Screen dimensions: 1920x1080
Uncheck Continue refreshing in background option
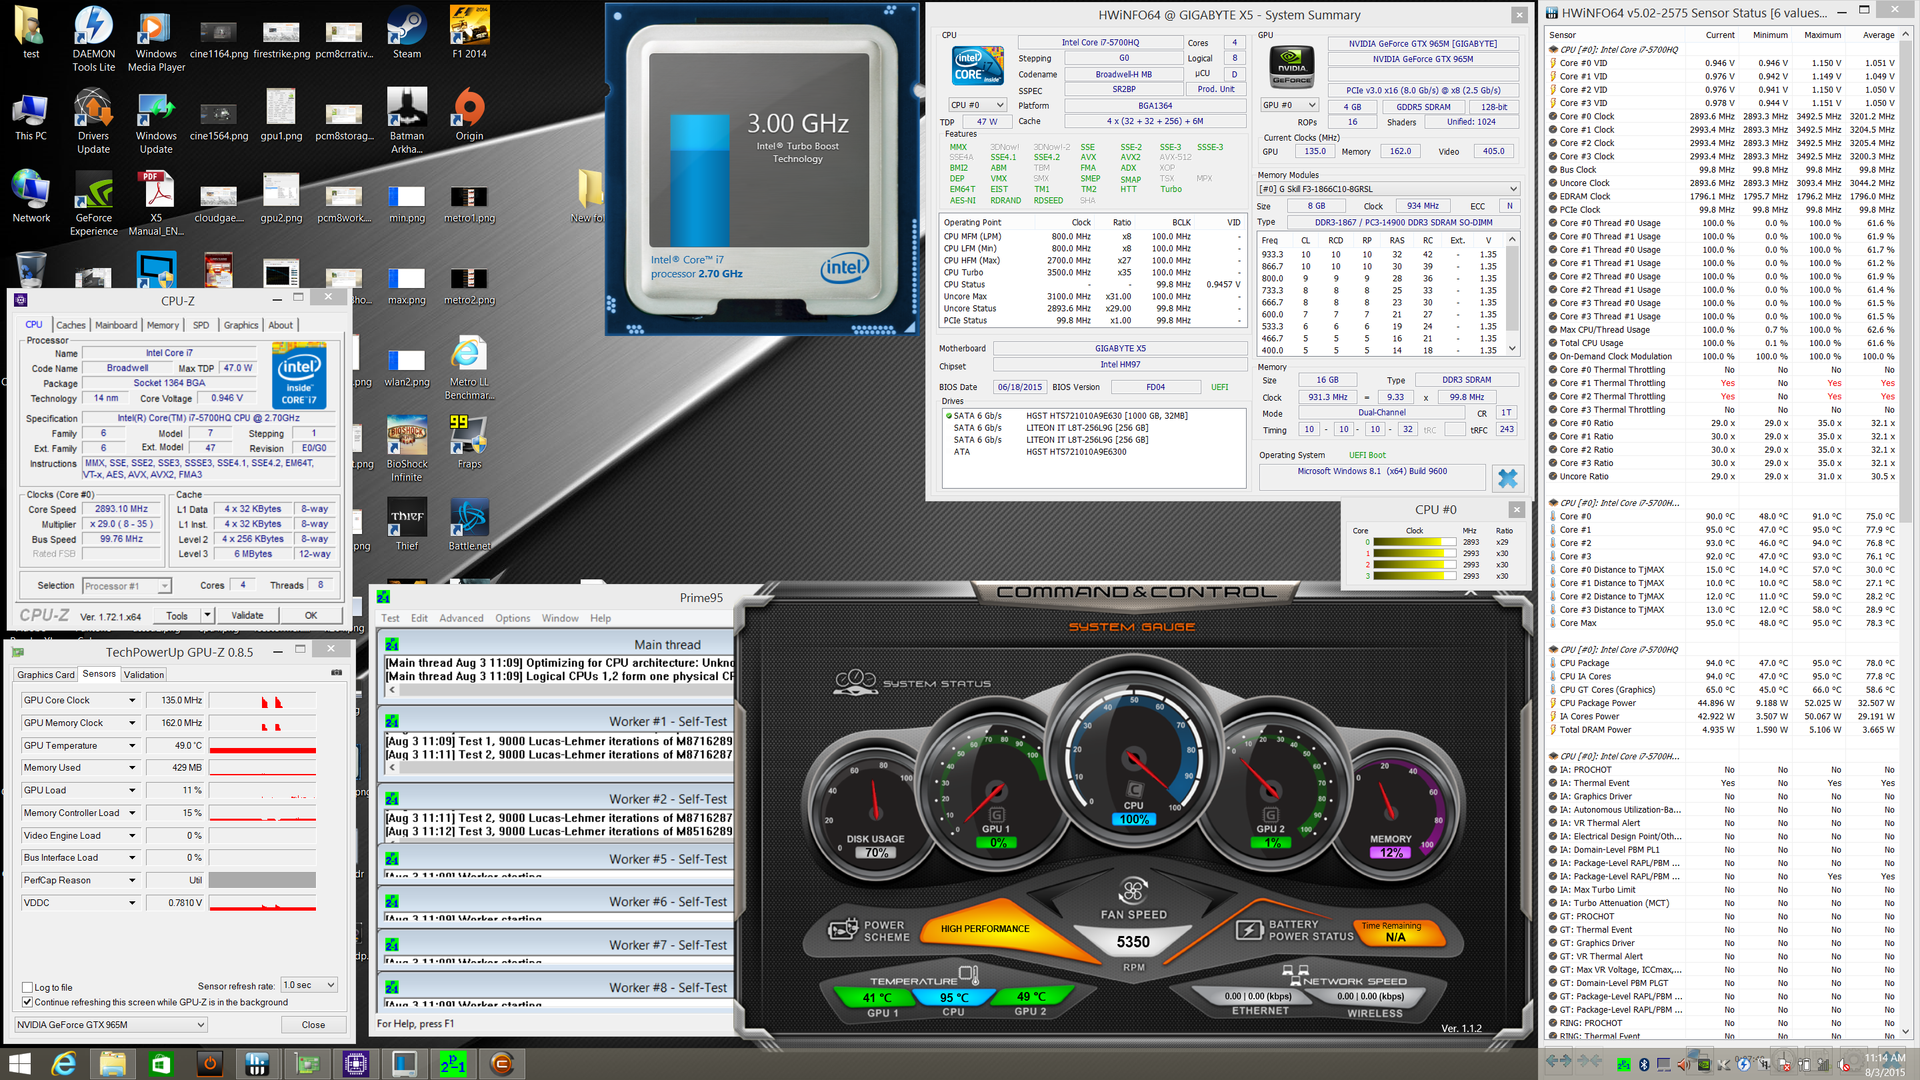tap(28, 1002)
